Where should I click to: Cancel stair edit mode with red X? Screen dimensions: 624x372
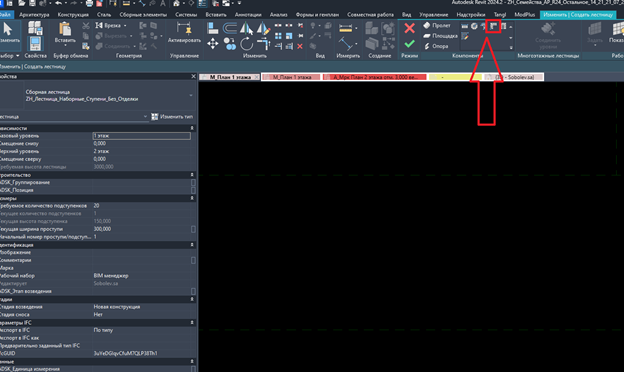[410, 28]
